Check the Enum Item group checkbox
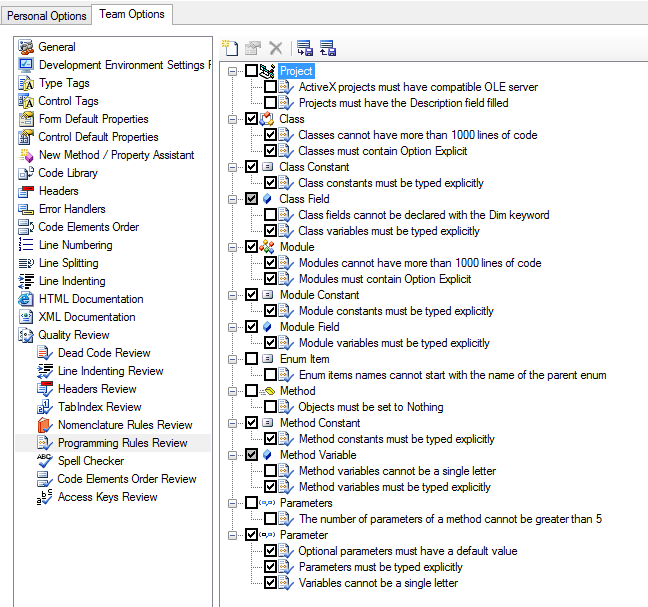This screenshot has height=607, width=648. pyautogui.click(x=252, y=359)
